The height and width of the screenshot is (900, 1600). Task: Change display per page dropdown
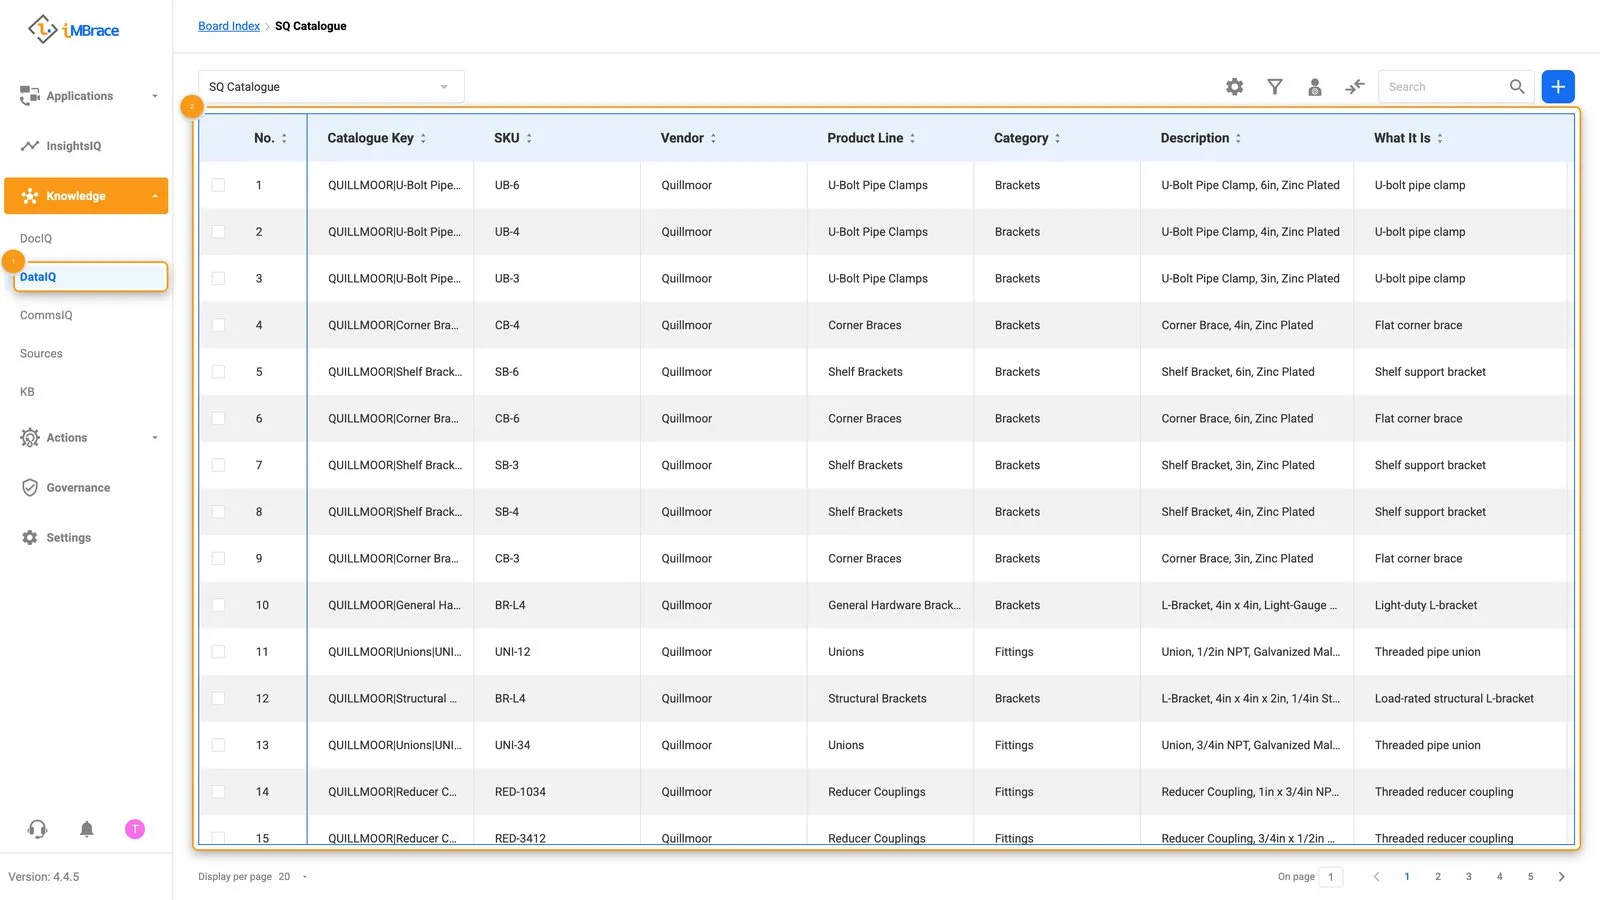(293, 877)
